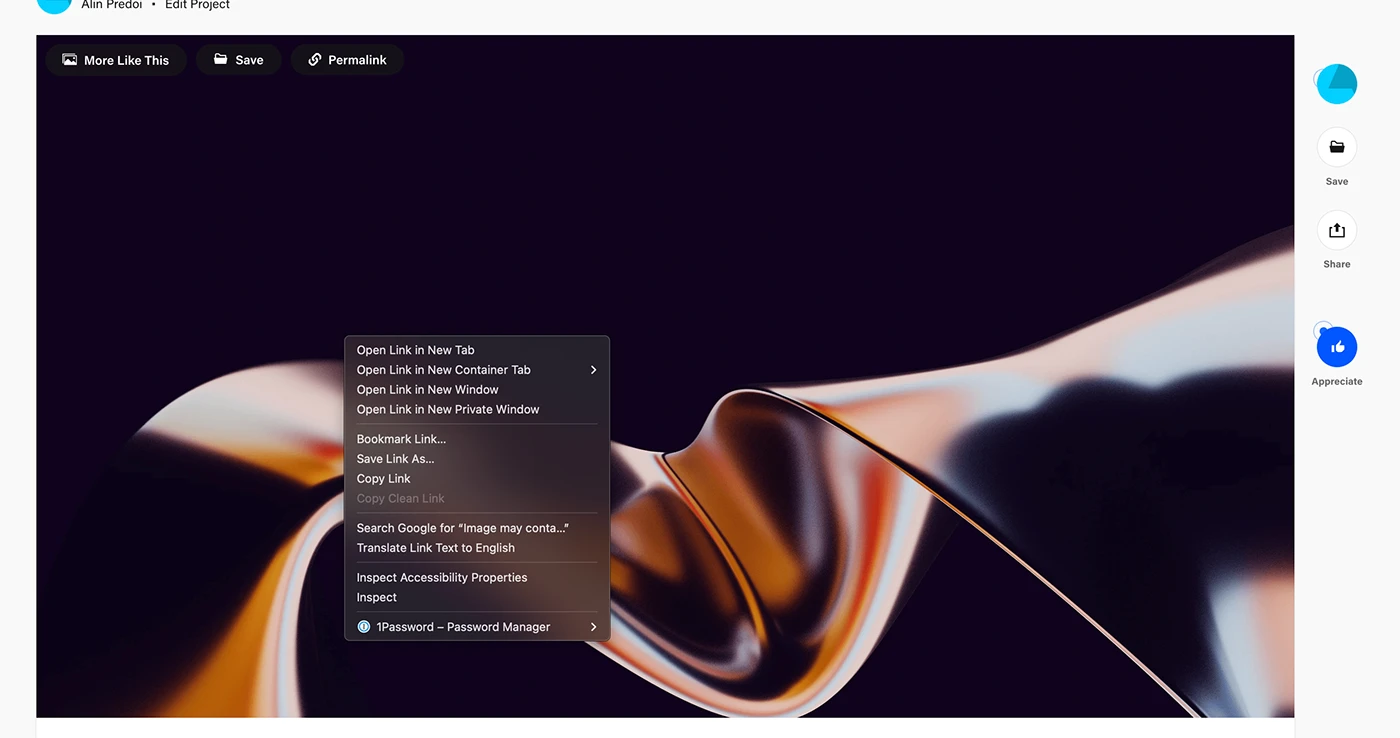Click the sidebar Save folder icon
This screenshot has height=738, width=1400.
point(1336,148)
